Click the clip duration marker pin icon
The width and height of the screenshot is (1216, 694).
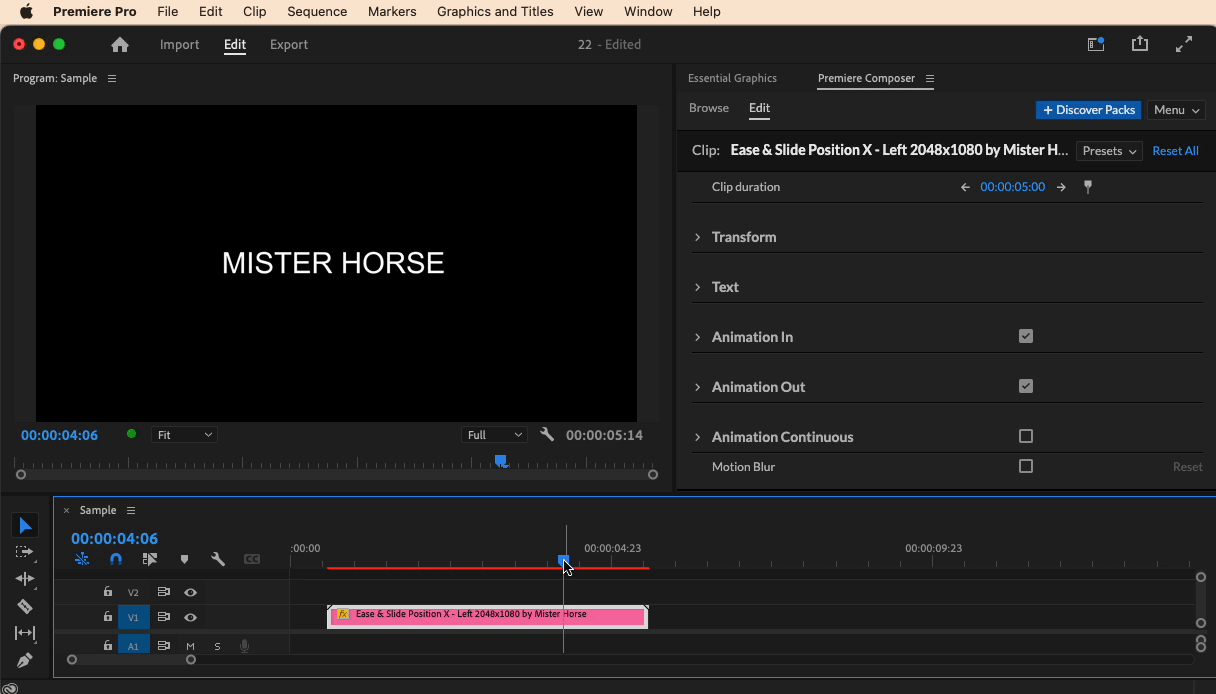coord(1088,187)
